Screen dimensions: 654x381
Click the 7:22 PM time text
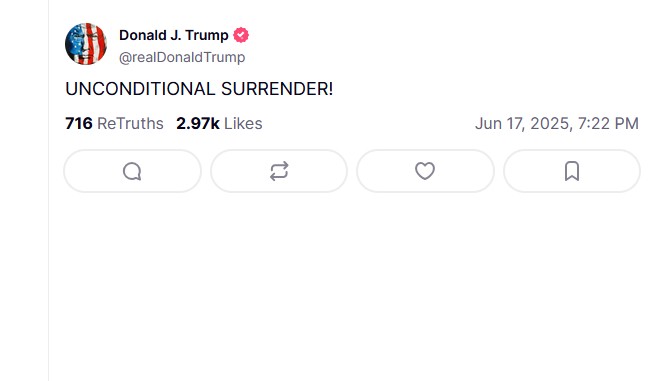tap(608, 124)
